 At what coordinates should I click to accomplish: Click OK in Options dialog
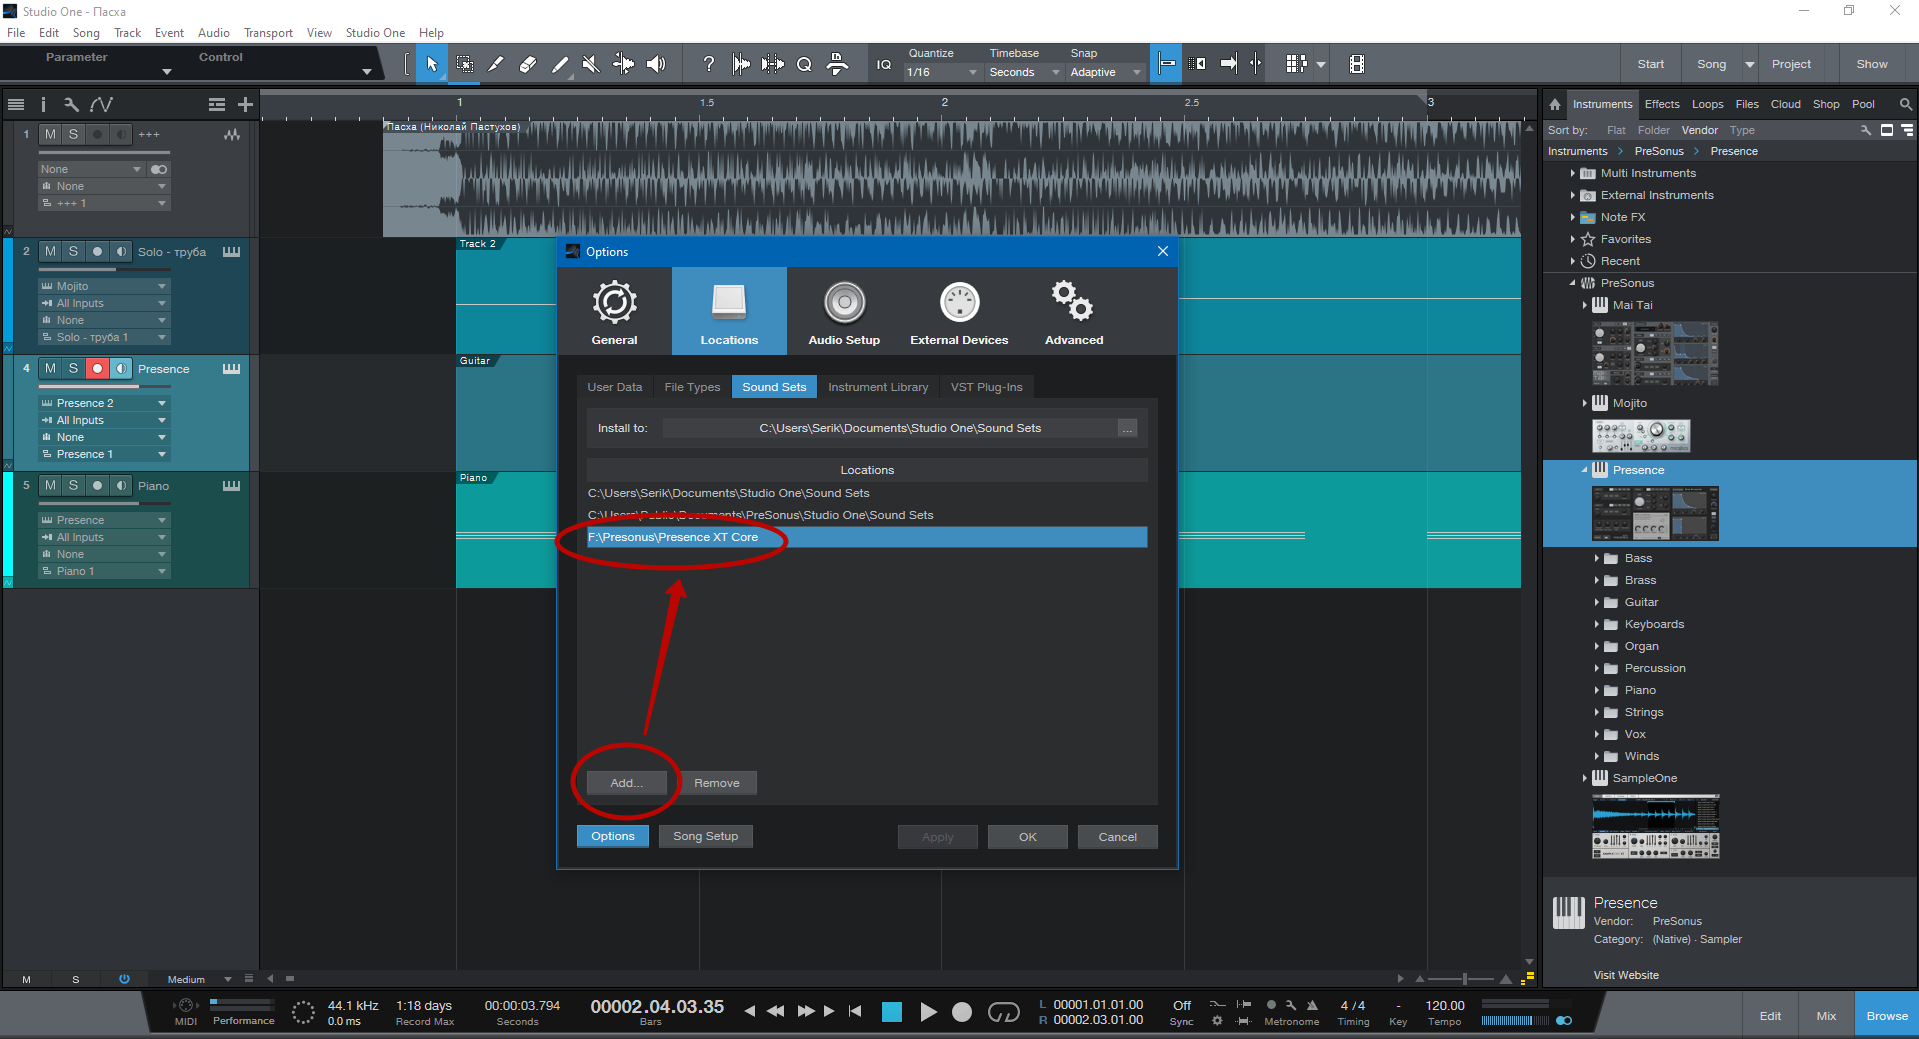[x=1028, y=837]
